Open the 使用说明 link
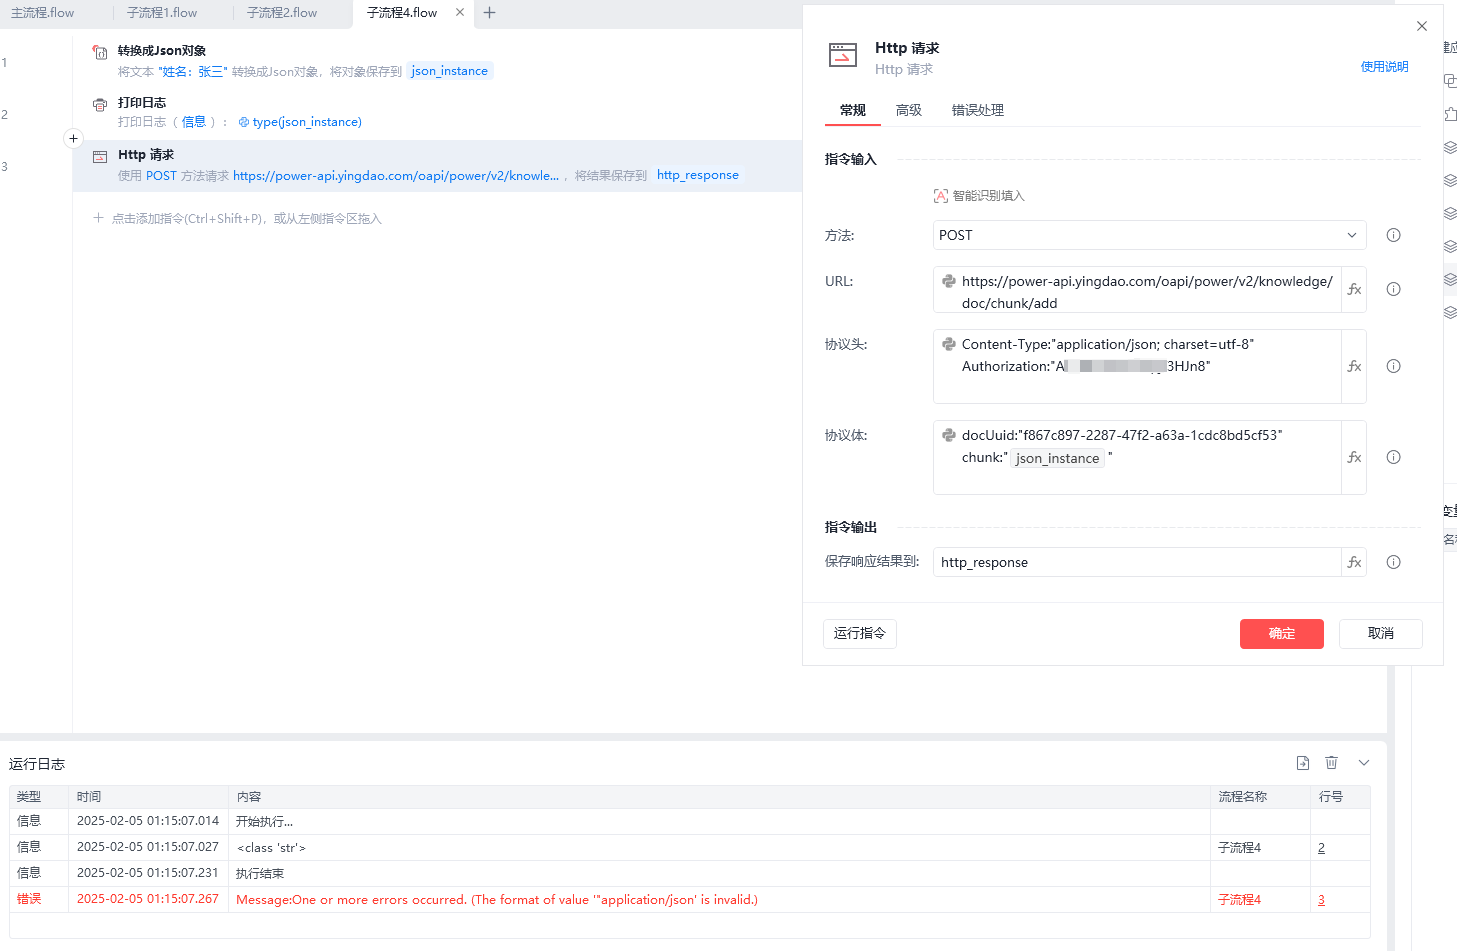Viewport: 1457px width, 951px height. (x=1384, y=67)
